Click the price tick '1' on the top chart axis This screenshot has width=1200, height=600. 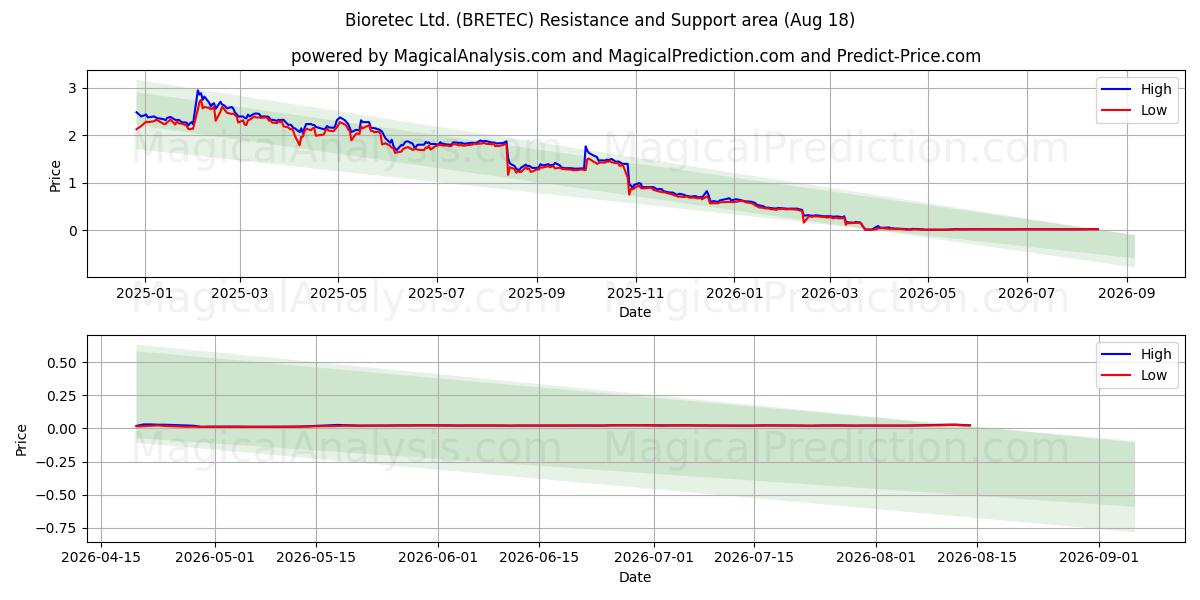[73, 183]
